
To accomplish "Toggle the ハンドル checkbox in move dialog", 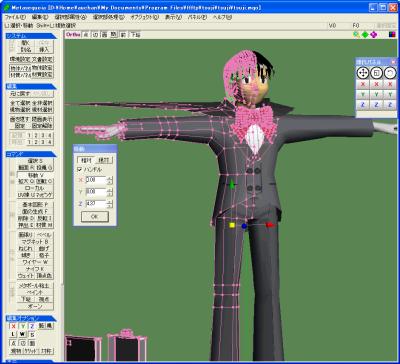I will 79,169.
